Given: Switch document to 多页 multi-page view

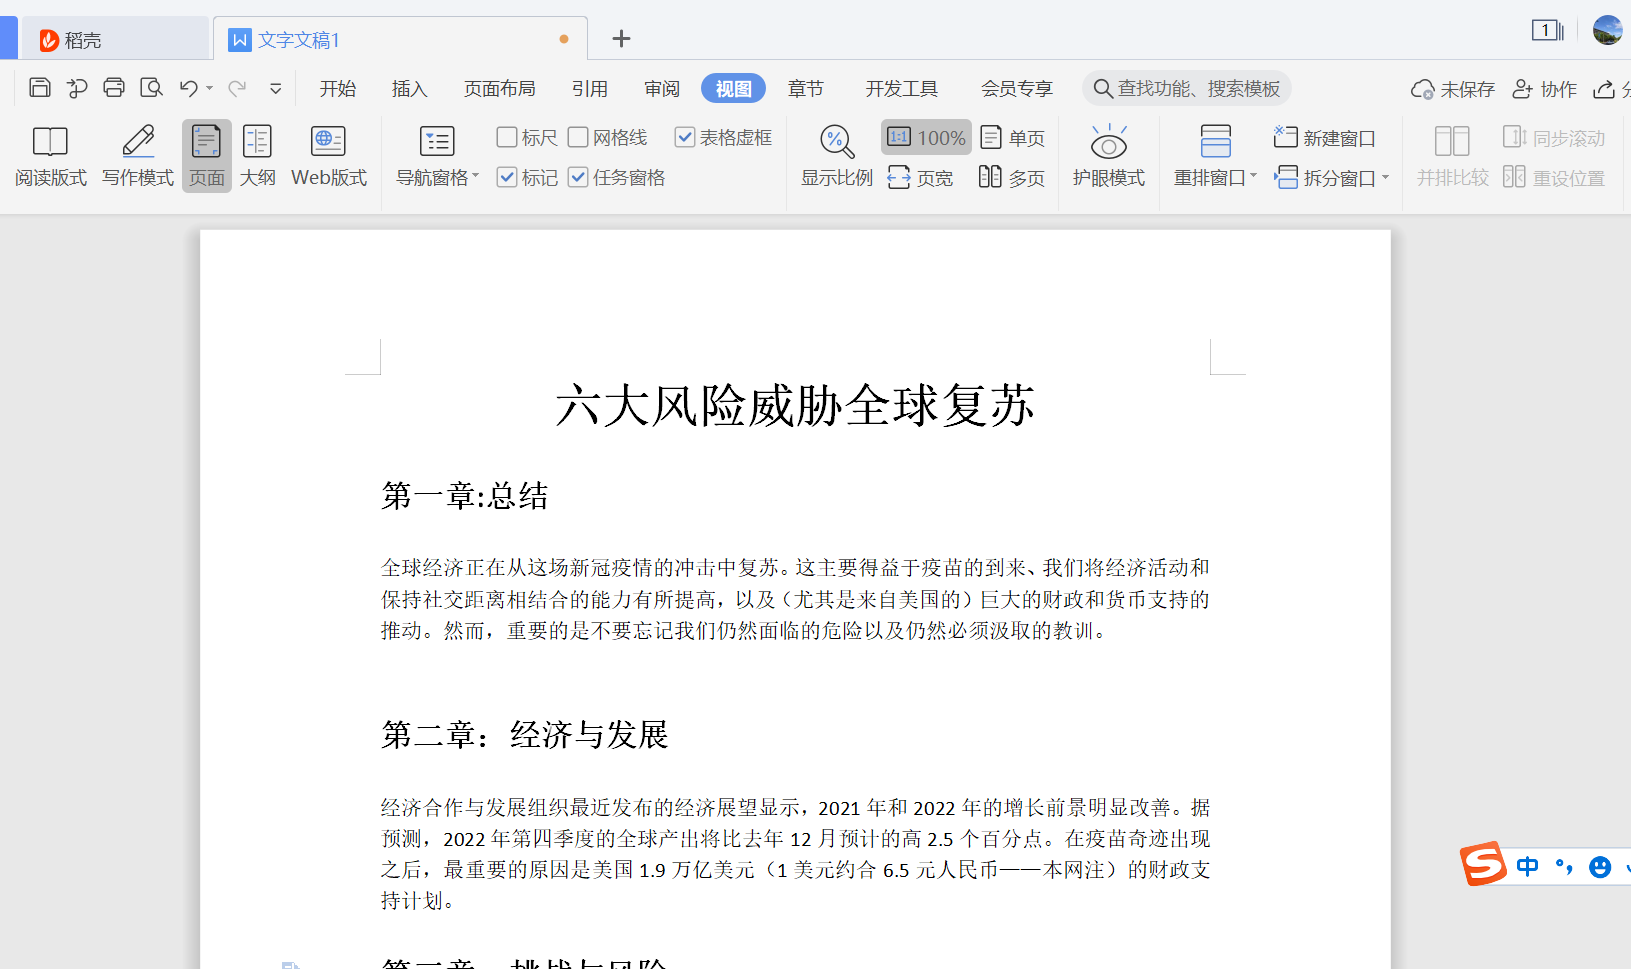Looking at the screenshot, I should point(1012,176).
